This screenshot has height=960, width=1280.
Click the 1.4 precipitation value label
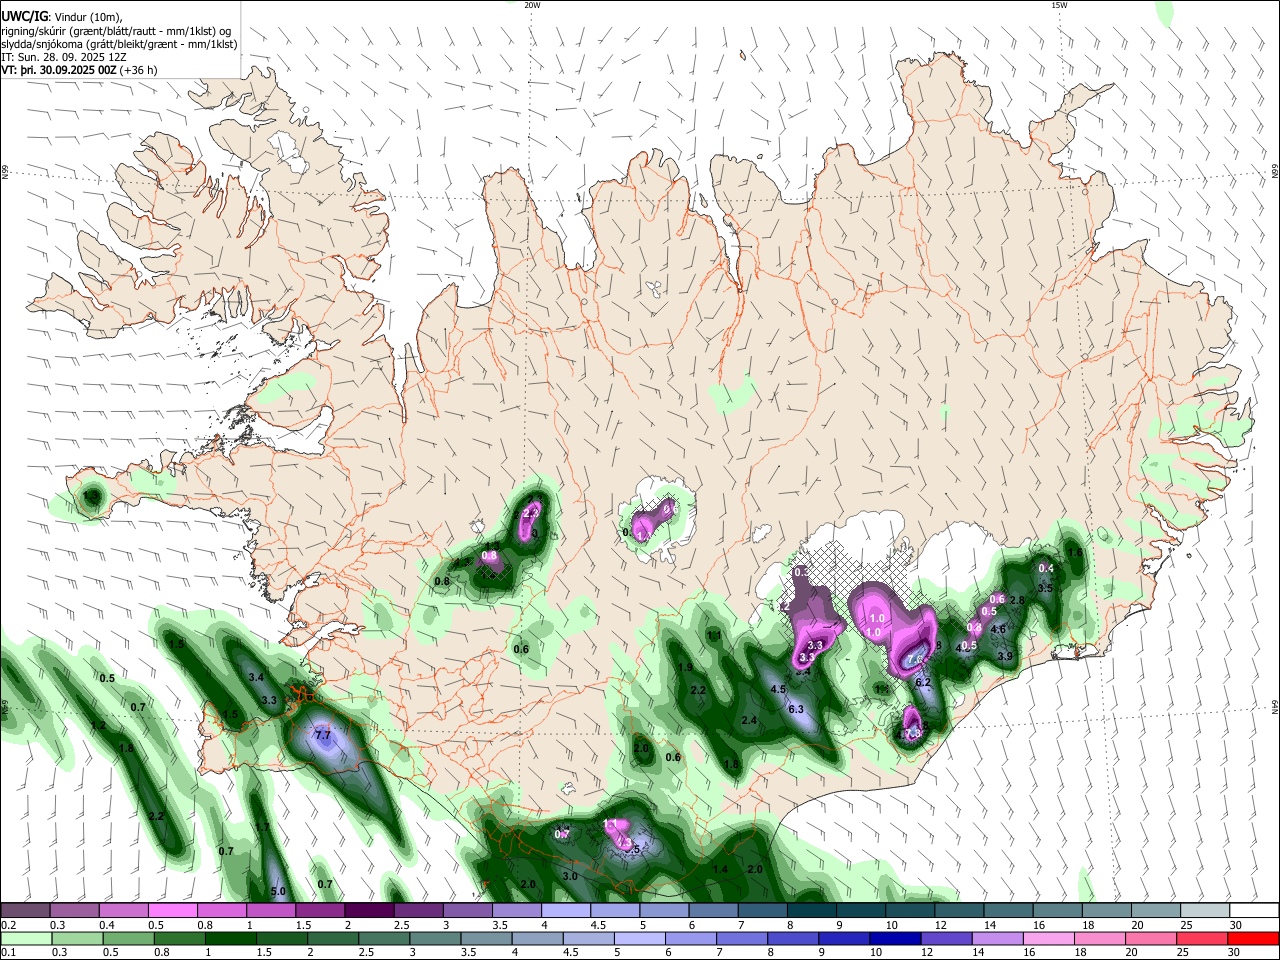(x=720, y=869)
